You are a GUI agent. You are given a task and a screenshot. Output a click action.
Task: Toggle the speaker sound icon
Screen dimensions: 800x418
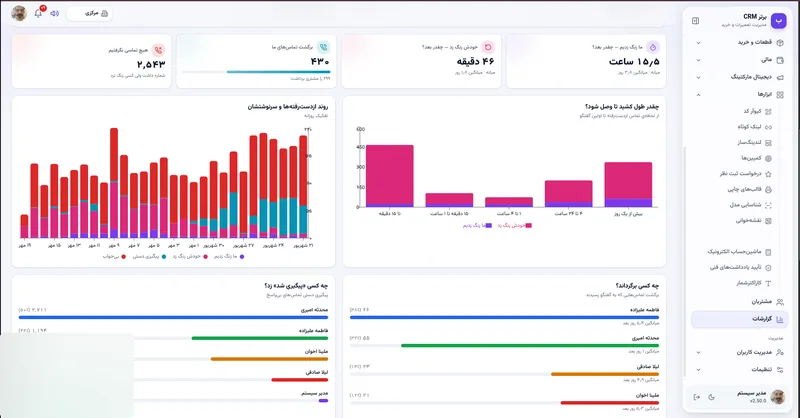coord(55,13)
